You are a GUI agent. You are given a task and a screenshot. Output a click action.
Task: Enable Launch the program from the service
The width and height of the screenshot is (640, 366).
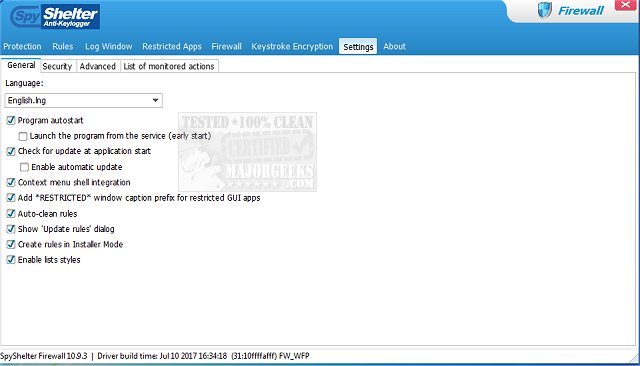(23, 136)
